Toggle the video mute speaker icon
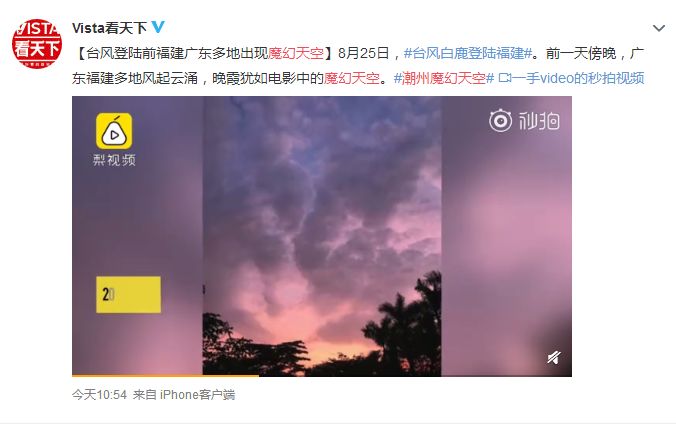The width and height of the screenshot is (676, 429). click(554, 357)
